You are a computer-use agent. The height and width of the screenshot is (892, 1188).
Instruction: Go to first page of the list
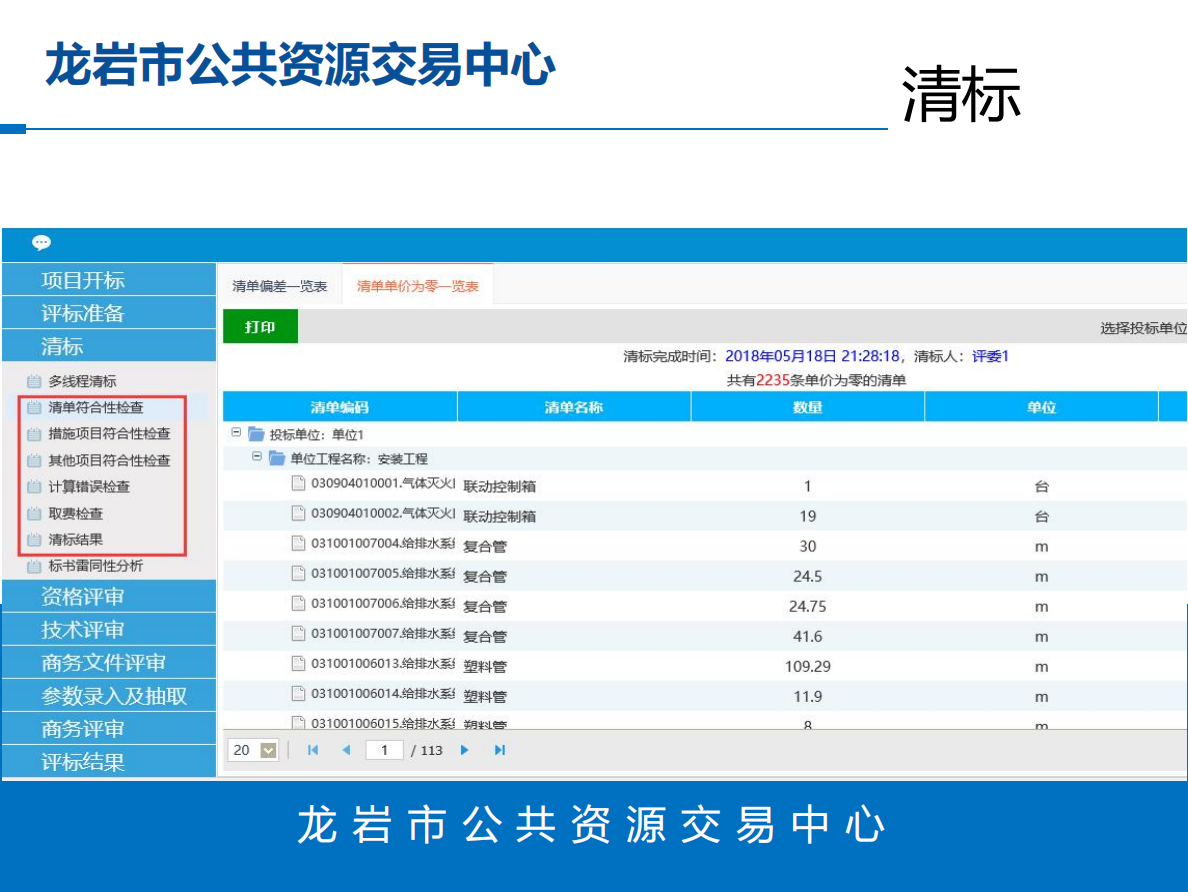(x=313, y=750)
